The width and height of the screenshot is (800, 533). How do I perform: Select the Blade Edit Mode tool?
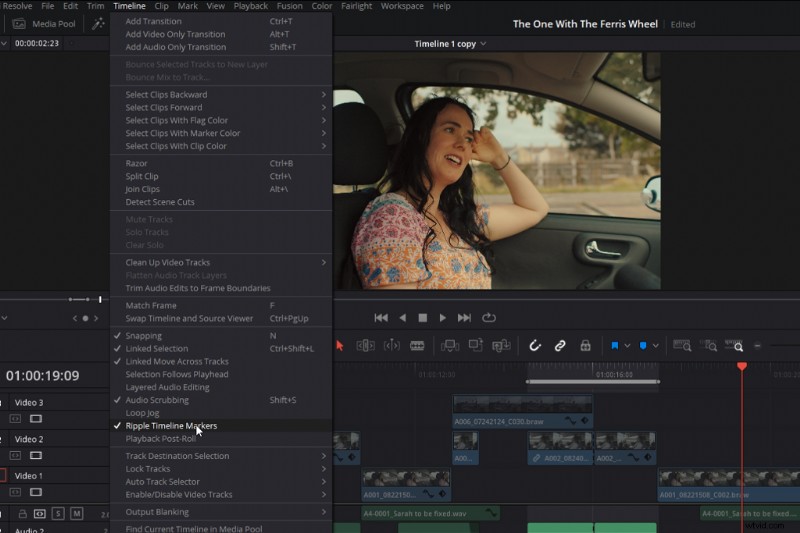click(x=417, y=346)
